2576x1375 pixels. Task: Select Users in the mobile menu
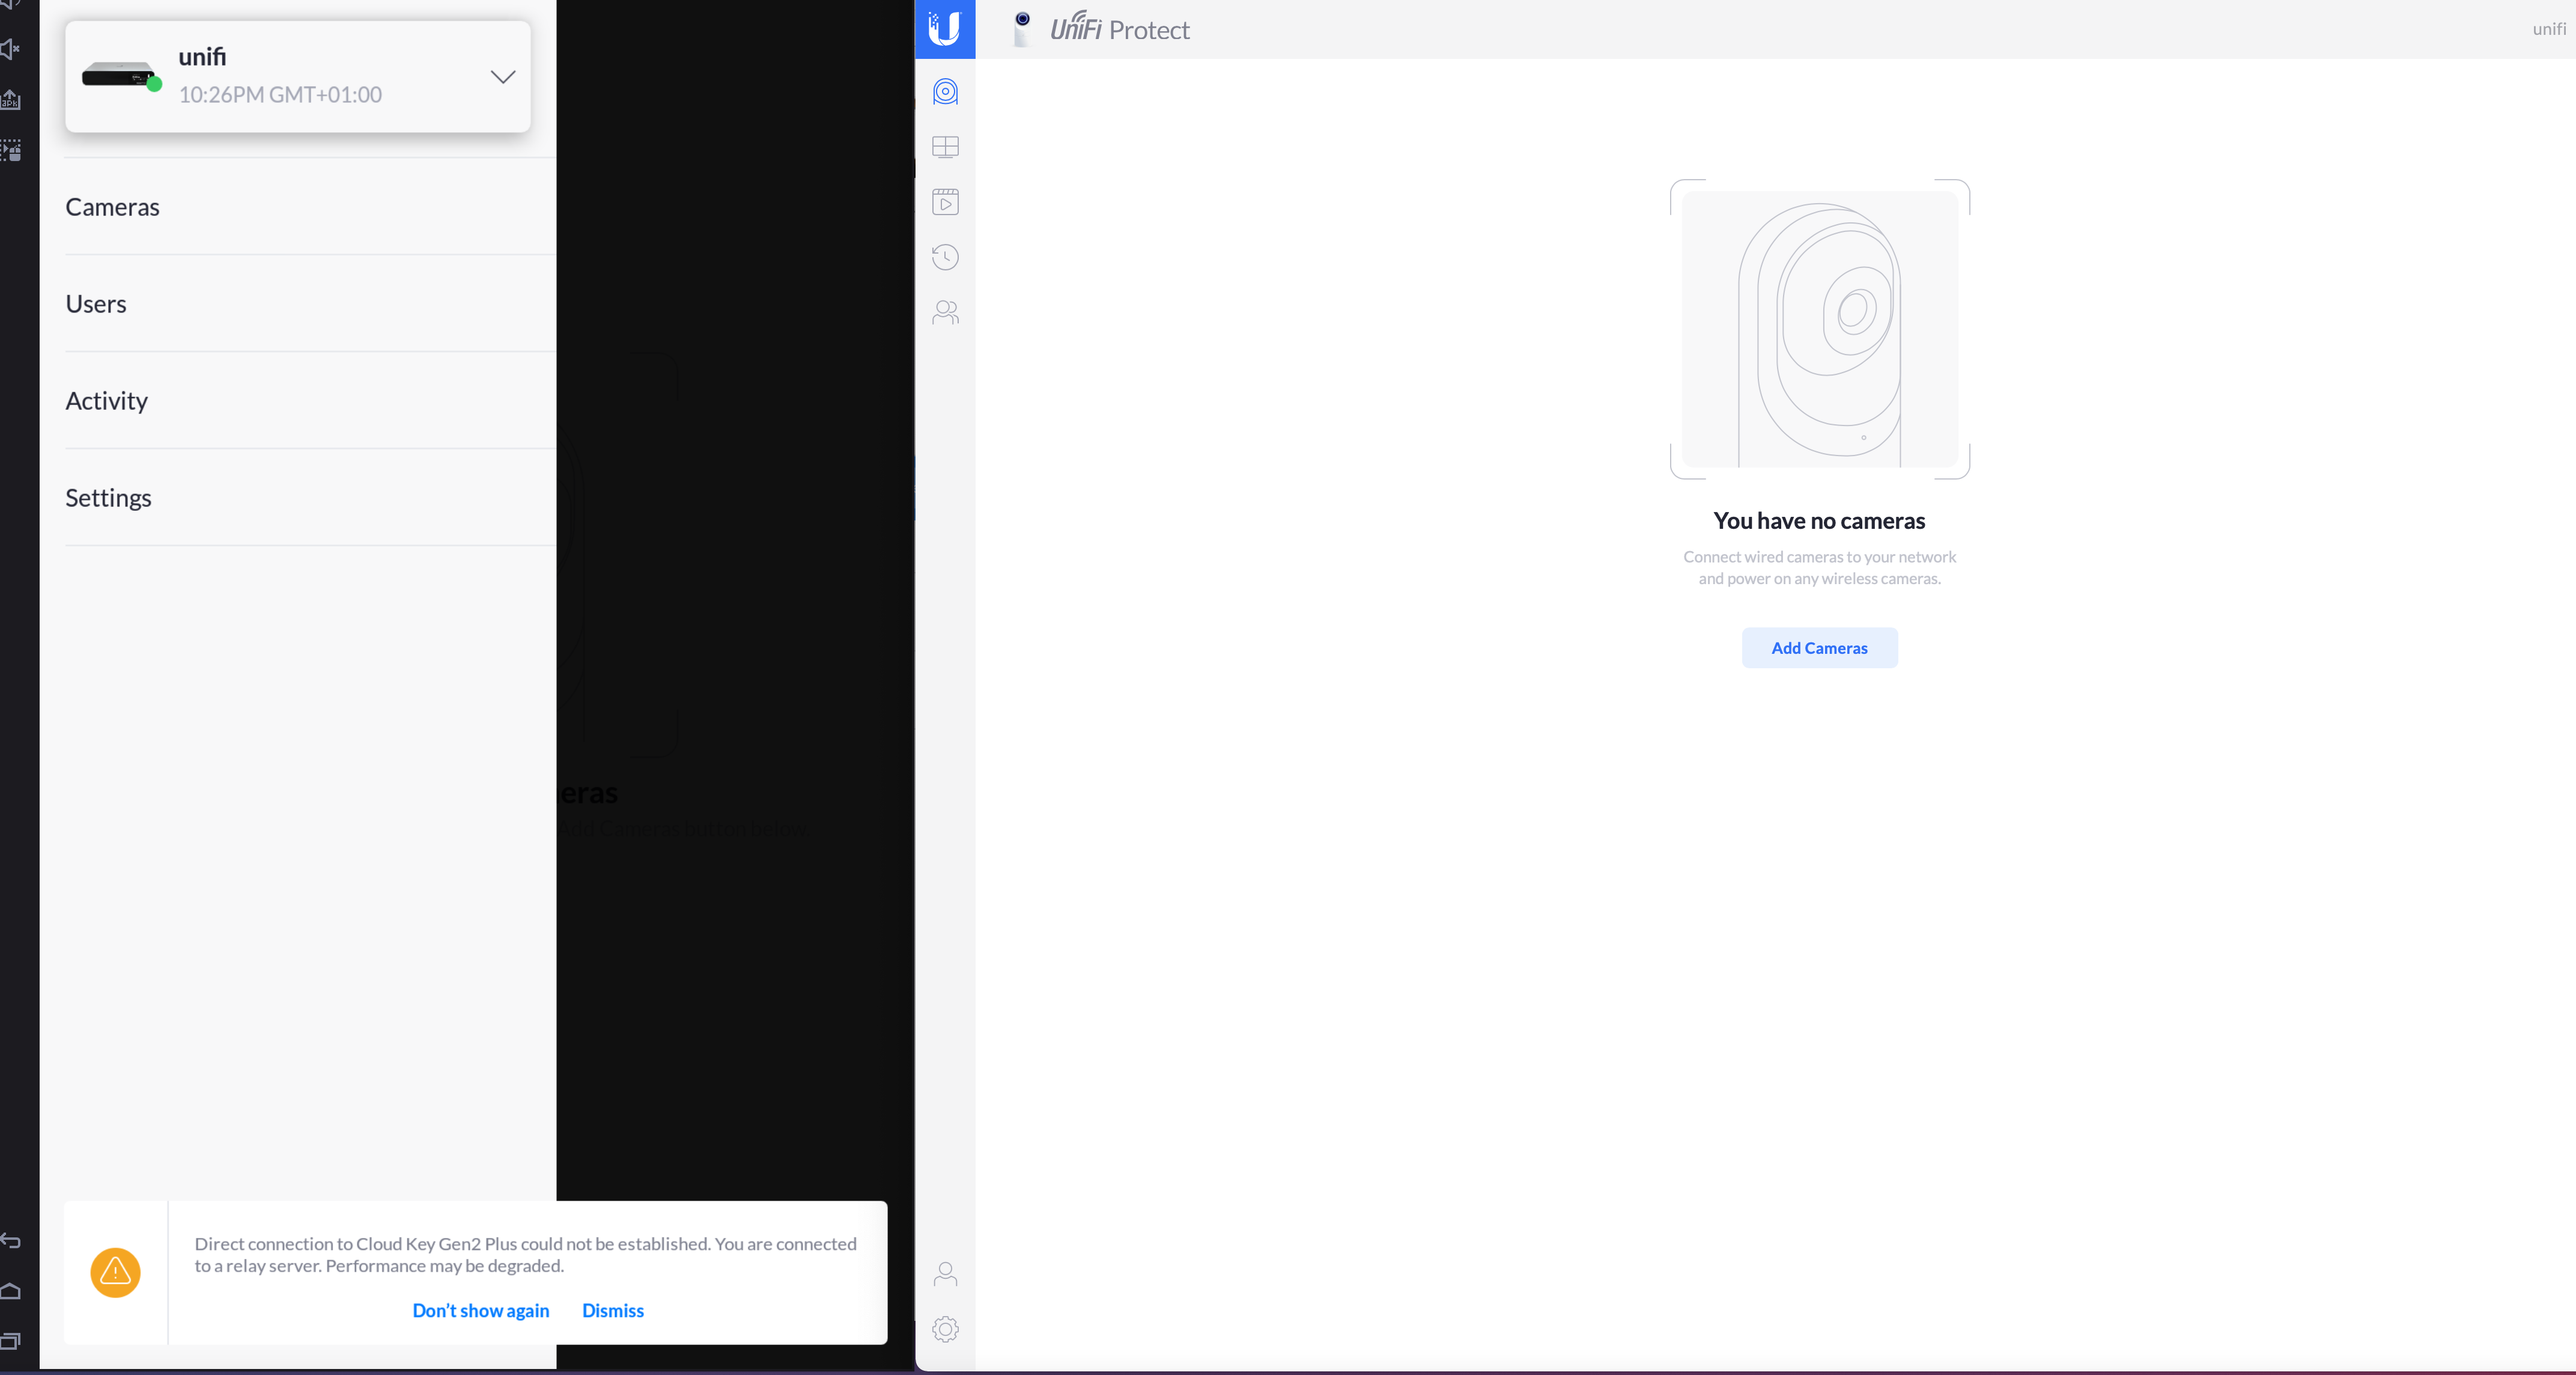[x=96, y=304]
